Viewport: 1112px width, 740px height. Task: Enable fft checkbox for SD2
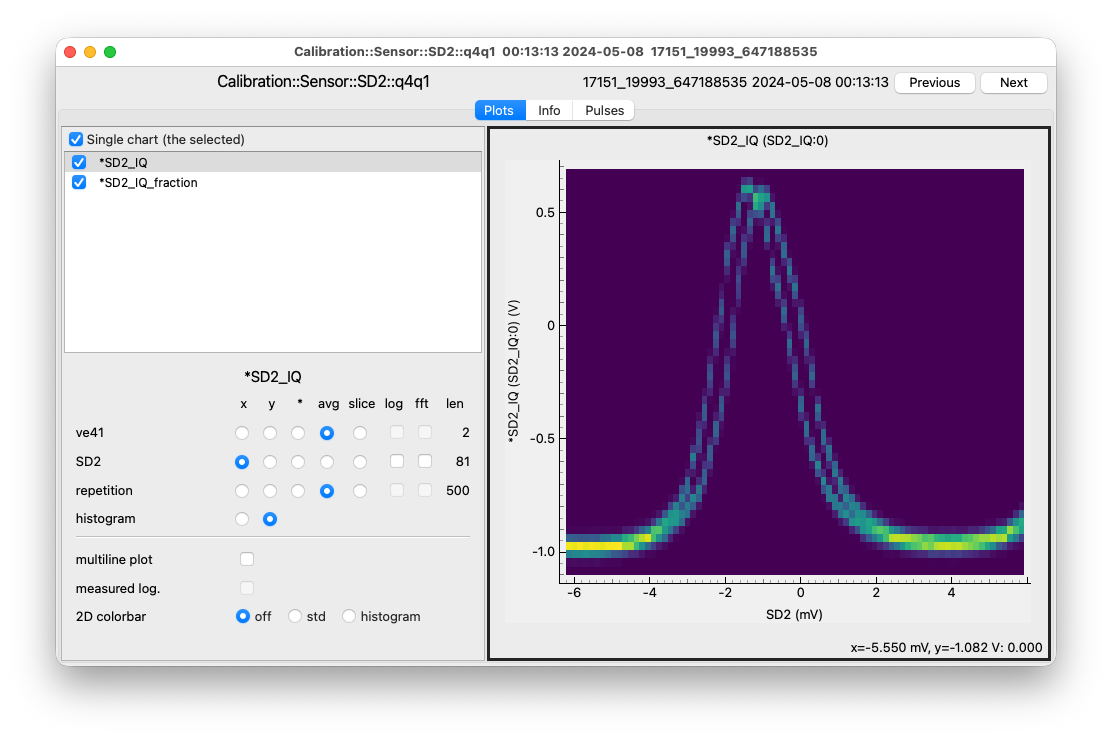[x=424, y=461]
